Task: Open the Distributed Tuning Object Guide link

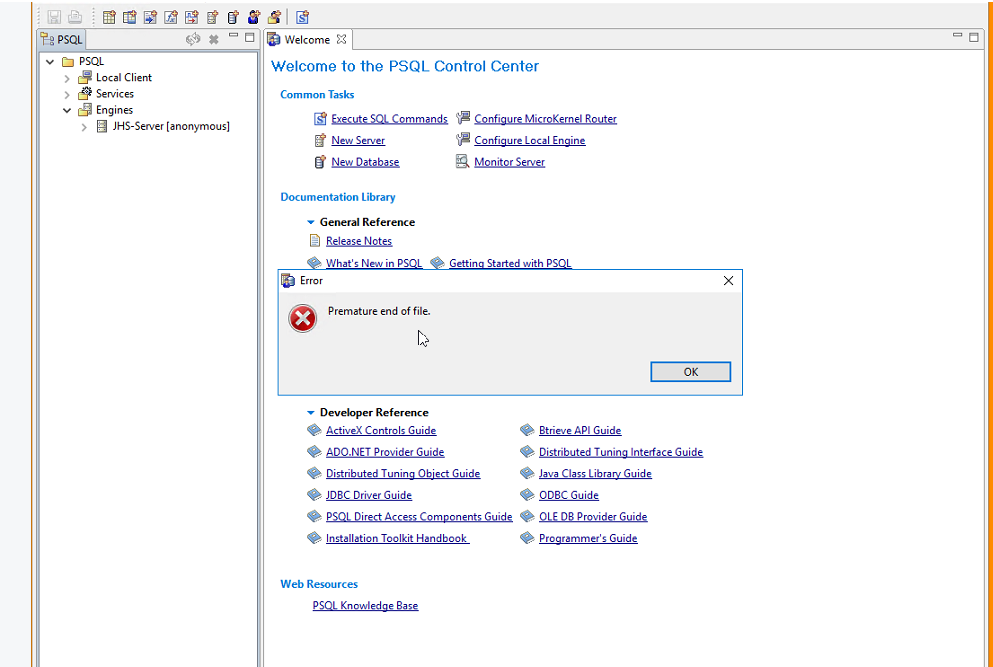Action: pos(403,473)
